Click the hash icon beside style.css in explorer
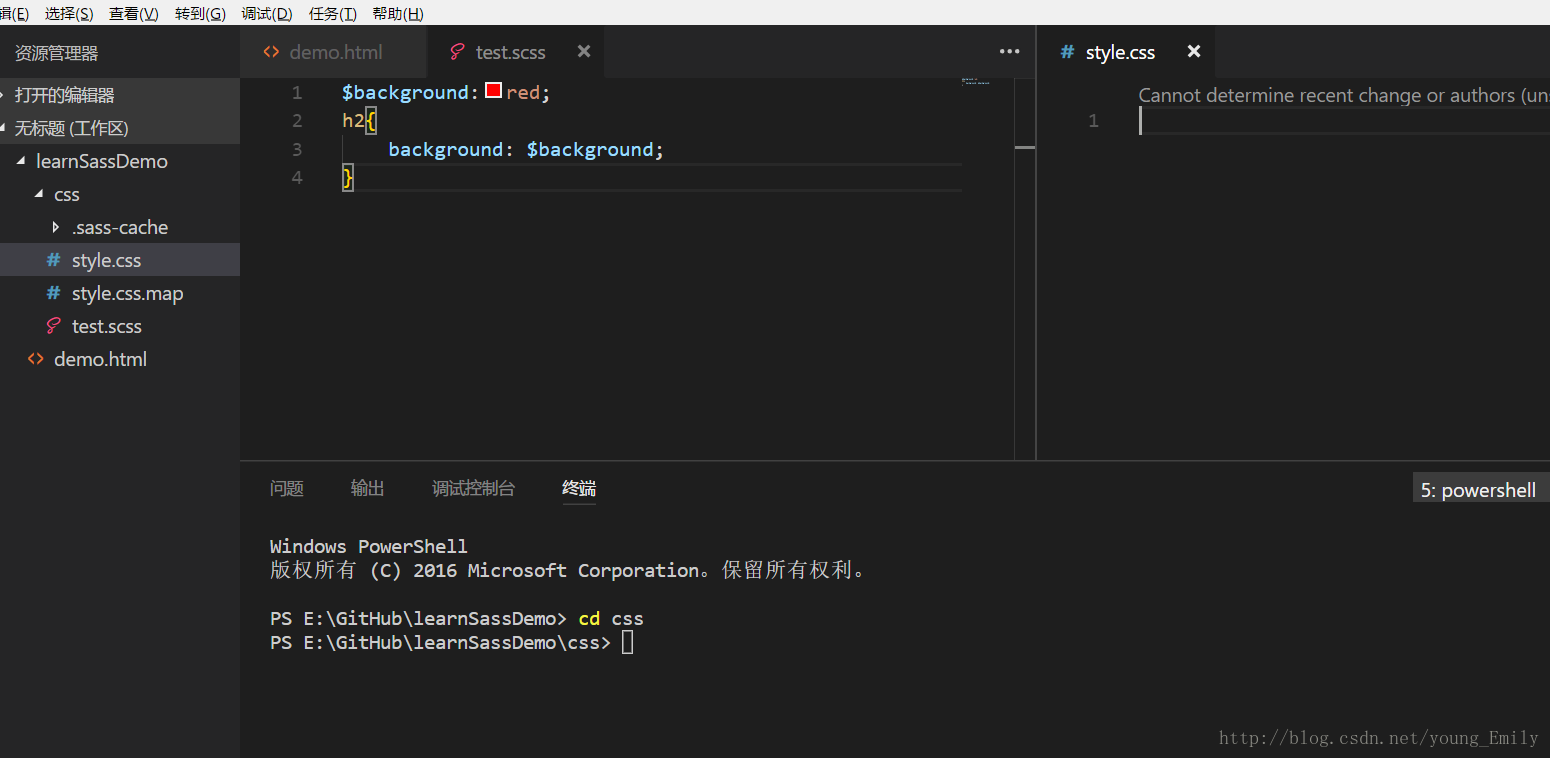Image resolution: width=1550 pixels, height=758 pixels. (54, 260)
